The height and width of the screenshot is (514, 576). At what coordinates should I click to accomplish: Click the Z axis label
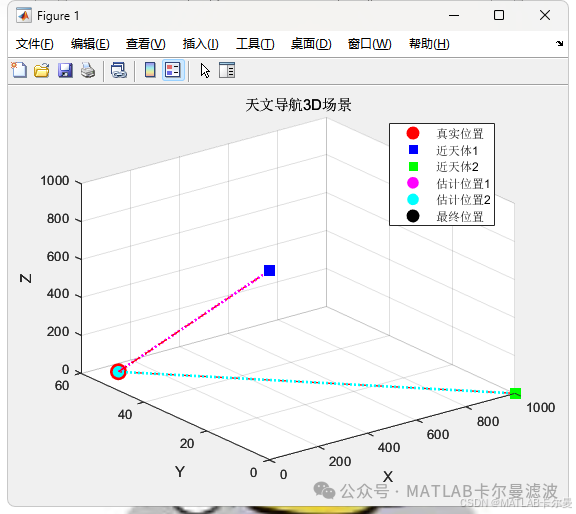pyautogui.click(x=25, y=278)
